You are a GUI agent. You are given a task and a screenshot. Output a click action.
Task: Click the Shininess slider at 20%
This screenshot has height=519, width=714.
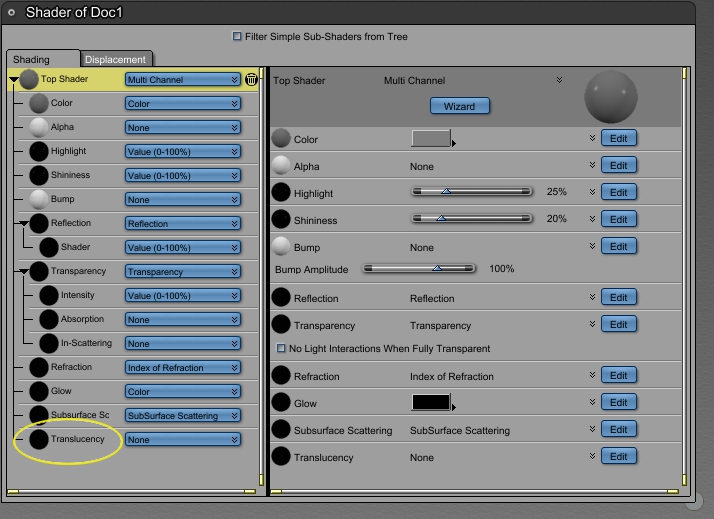point(471,219)
